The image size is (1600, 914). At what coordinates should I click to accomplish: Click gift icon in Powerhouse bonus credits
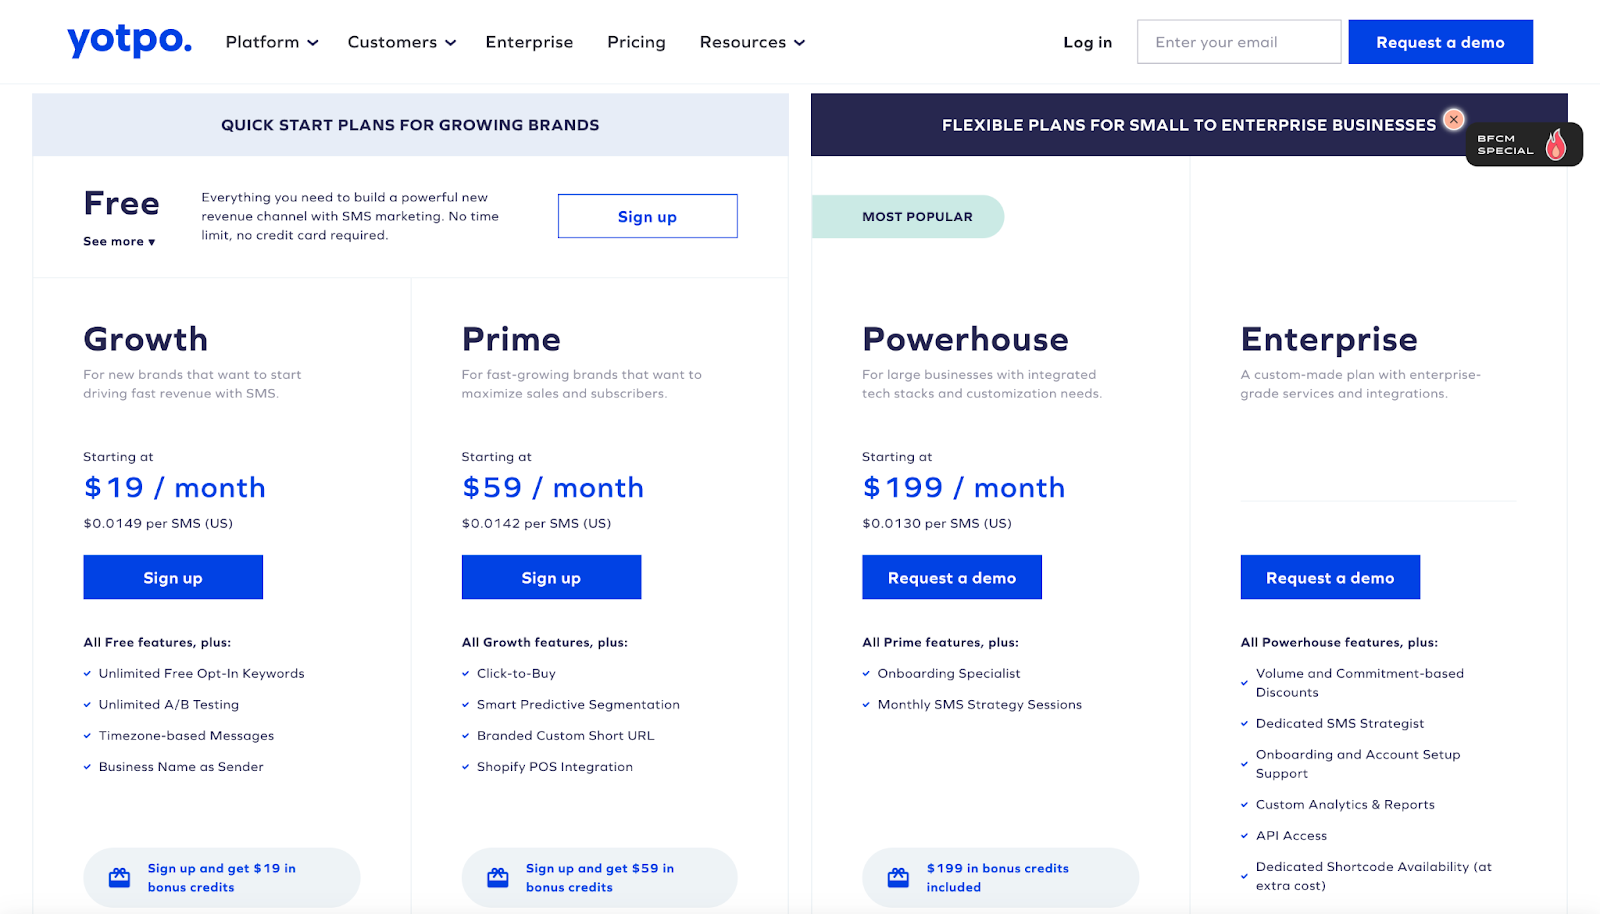click(x=898, y=878)
